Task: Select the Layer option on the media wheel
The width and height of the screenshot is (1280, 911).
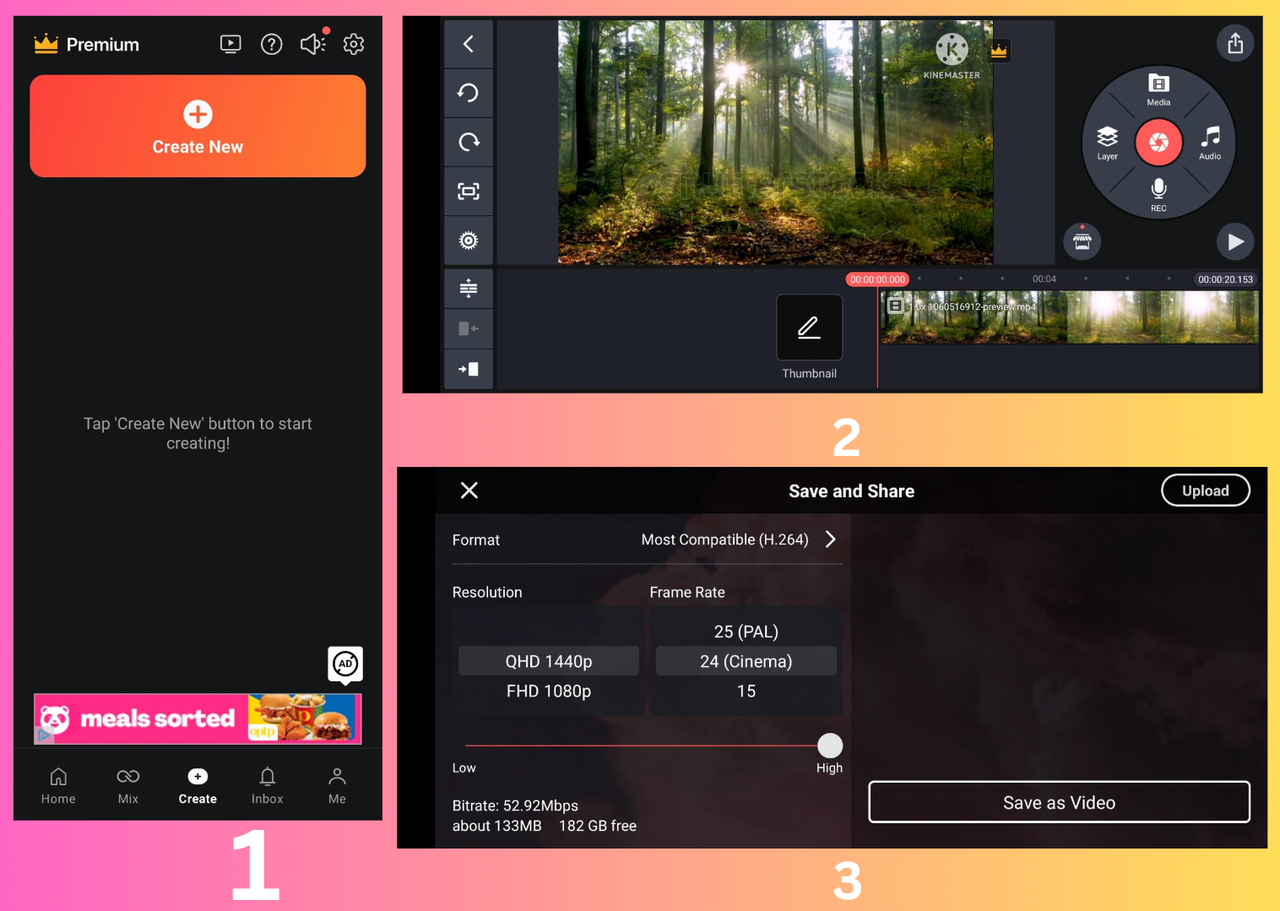Action: coord(1107,142)
